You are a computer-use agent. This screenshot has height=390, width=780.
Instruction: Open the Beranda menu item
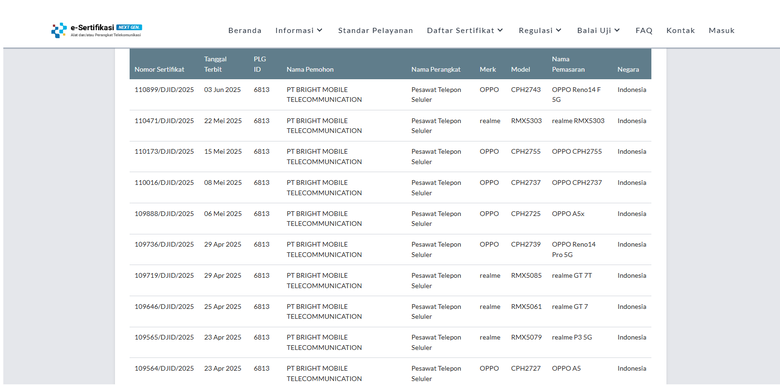[245, 30]
